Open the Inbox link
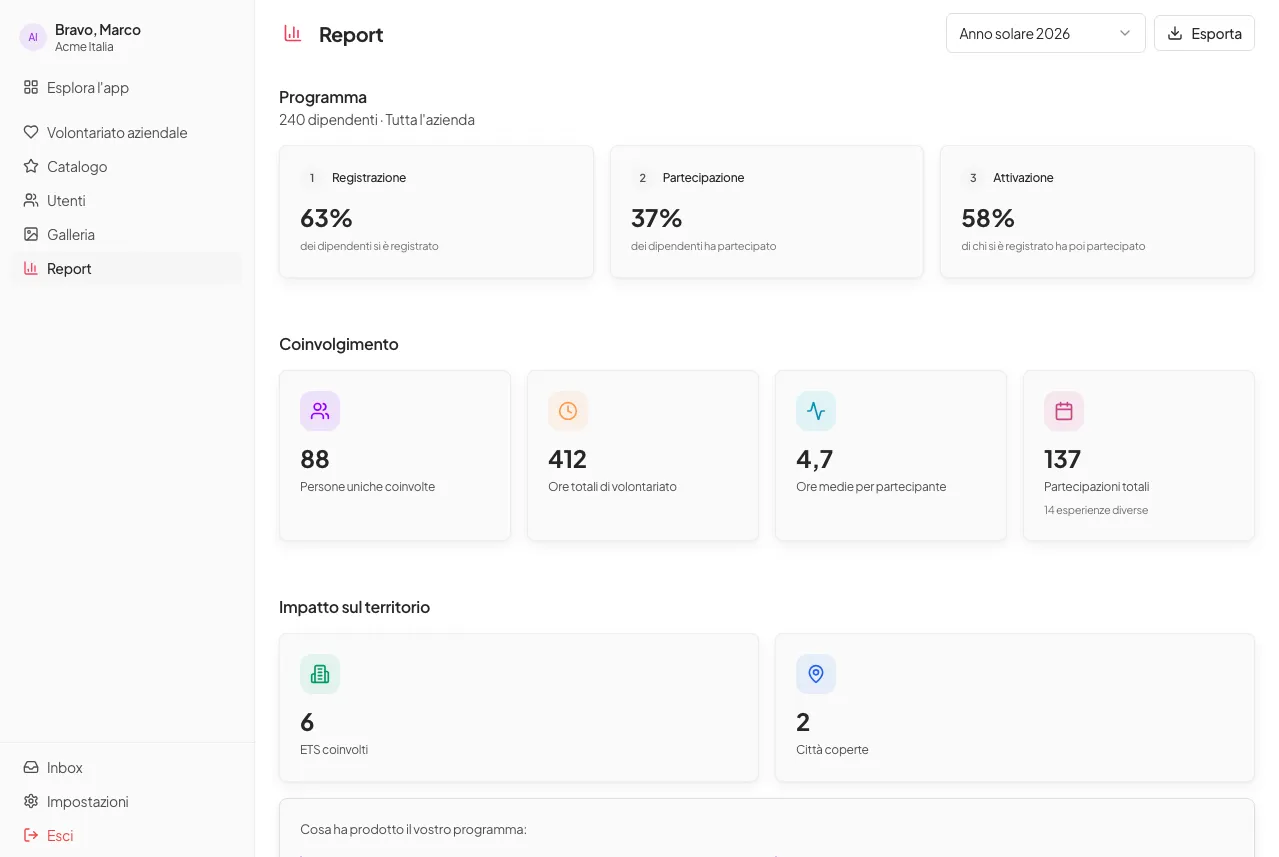Viewport: 1279px width, 857px height. pyautogui.click(x=126, y=767)
